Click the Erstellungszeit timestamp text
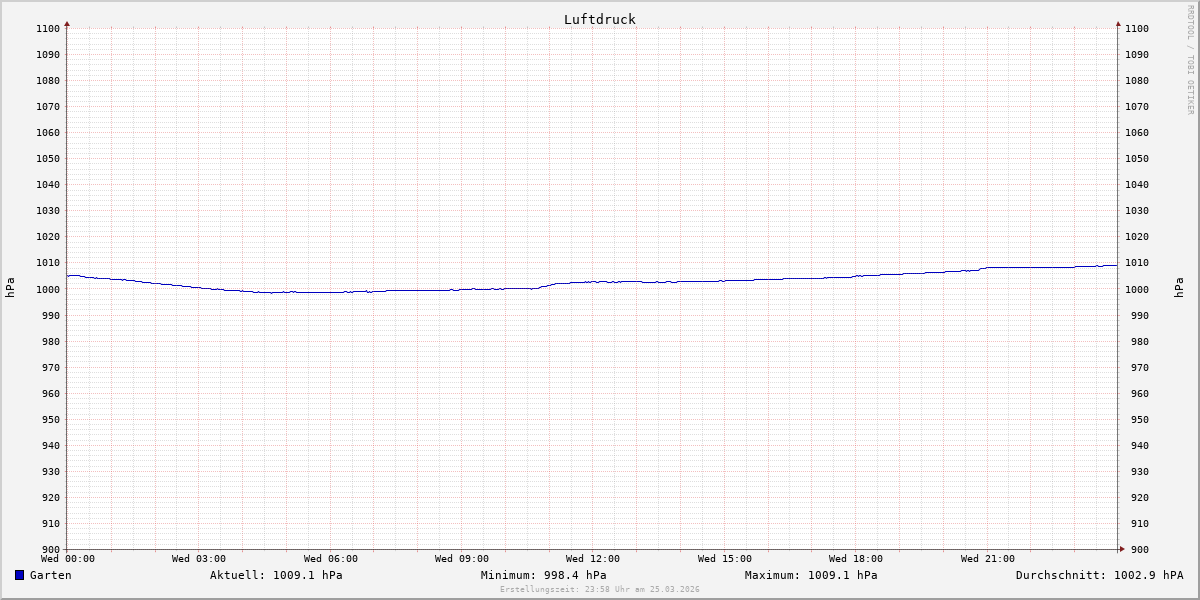Image resolution: width=1200 pixels, height=600 pixels. click(600, 589)
